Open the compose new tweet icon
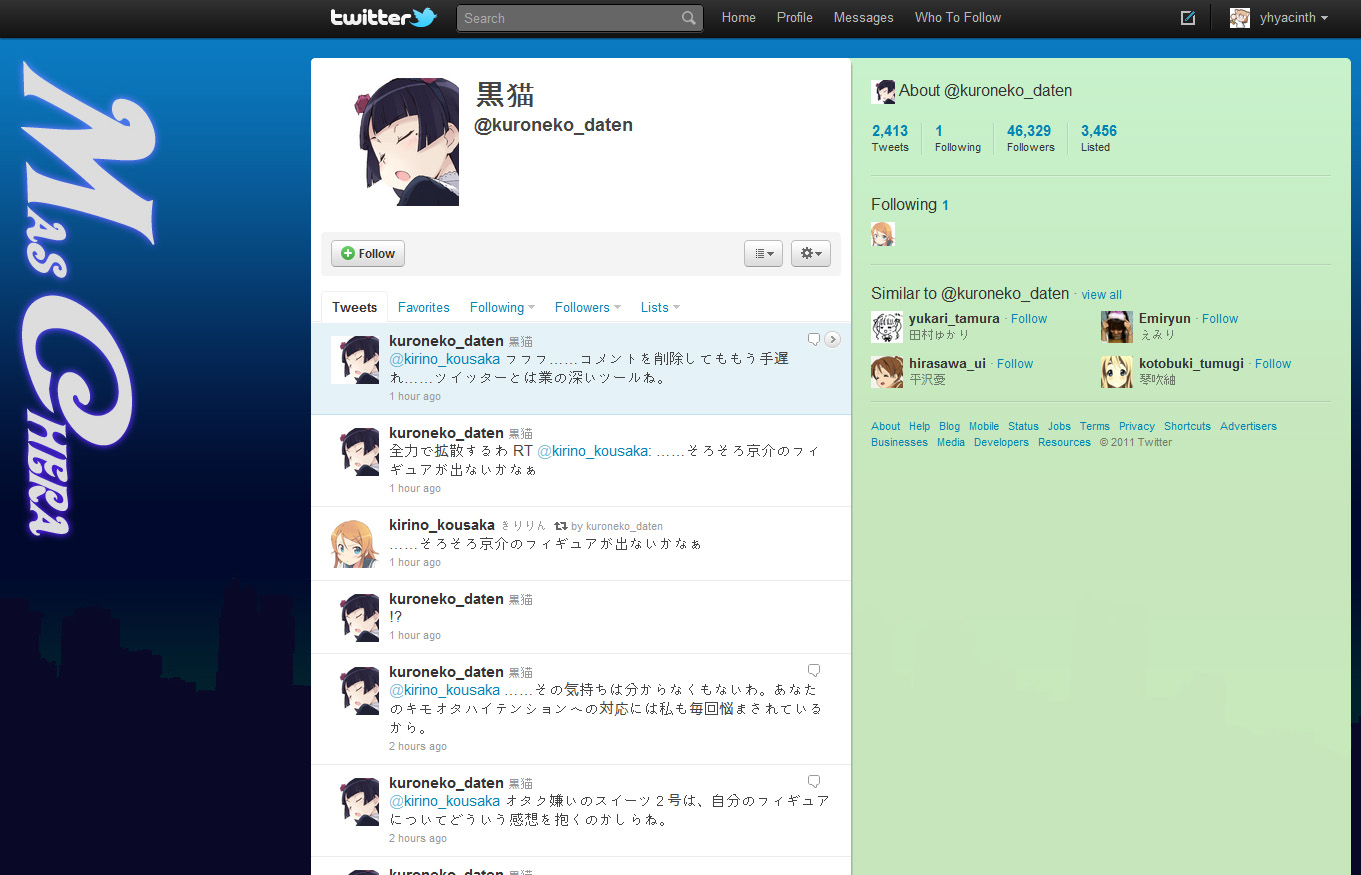This screenshot has width=1361, height=875. coord(1188,18)
